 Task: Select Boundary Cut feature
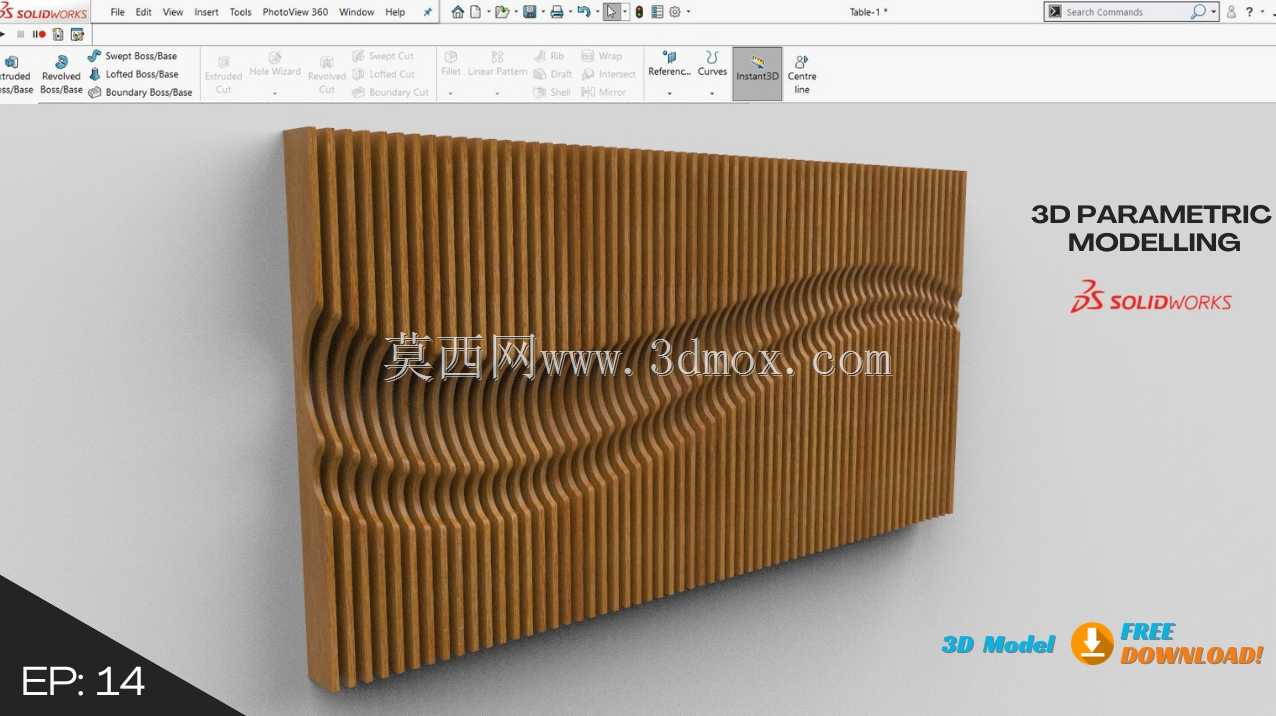coord(390,92)
